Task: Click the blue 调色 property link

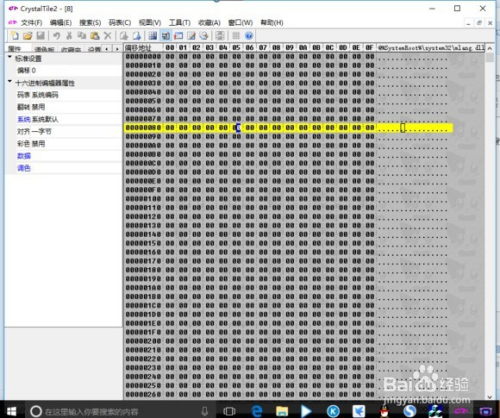Action: 24,168
